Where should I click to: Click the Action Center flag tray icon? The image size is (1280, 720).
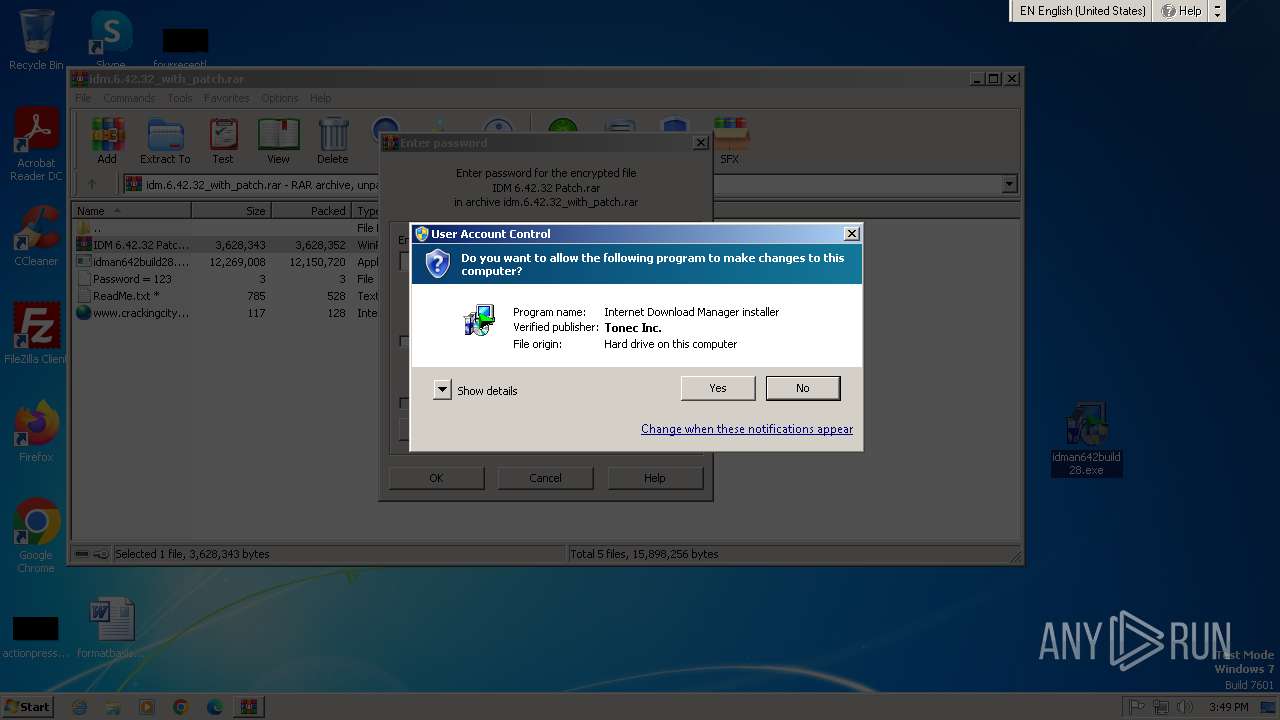[1137, 707]
